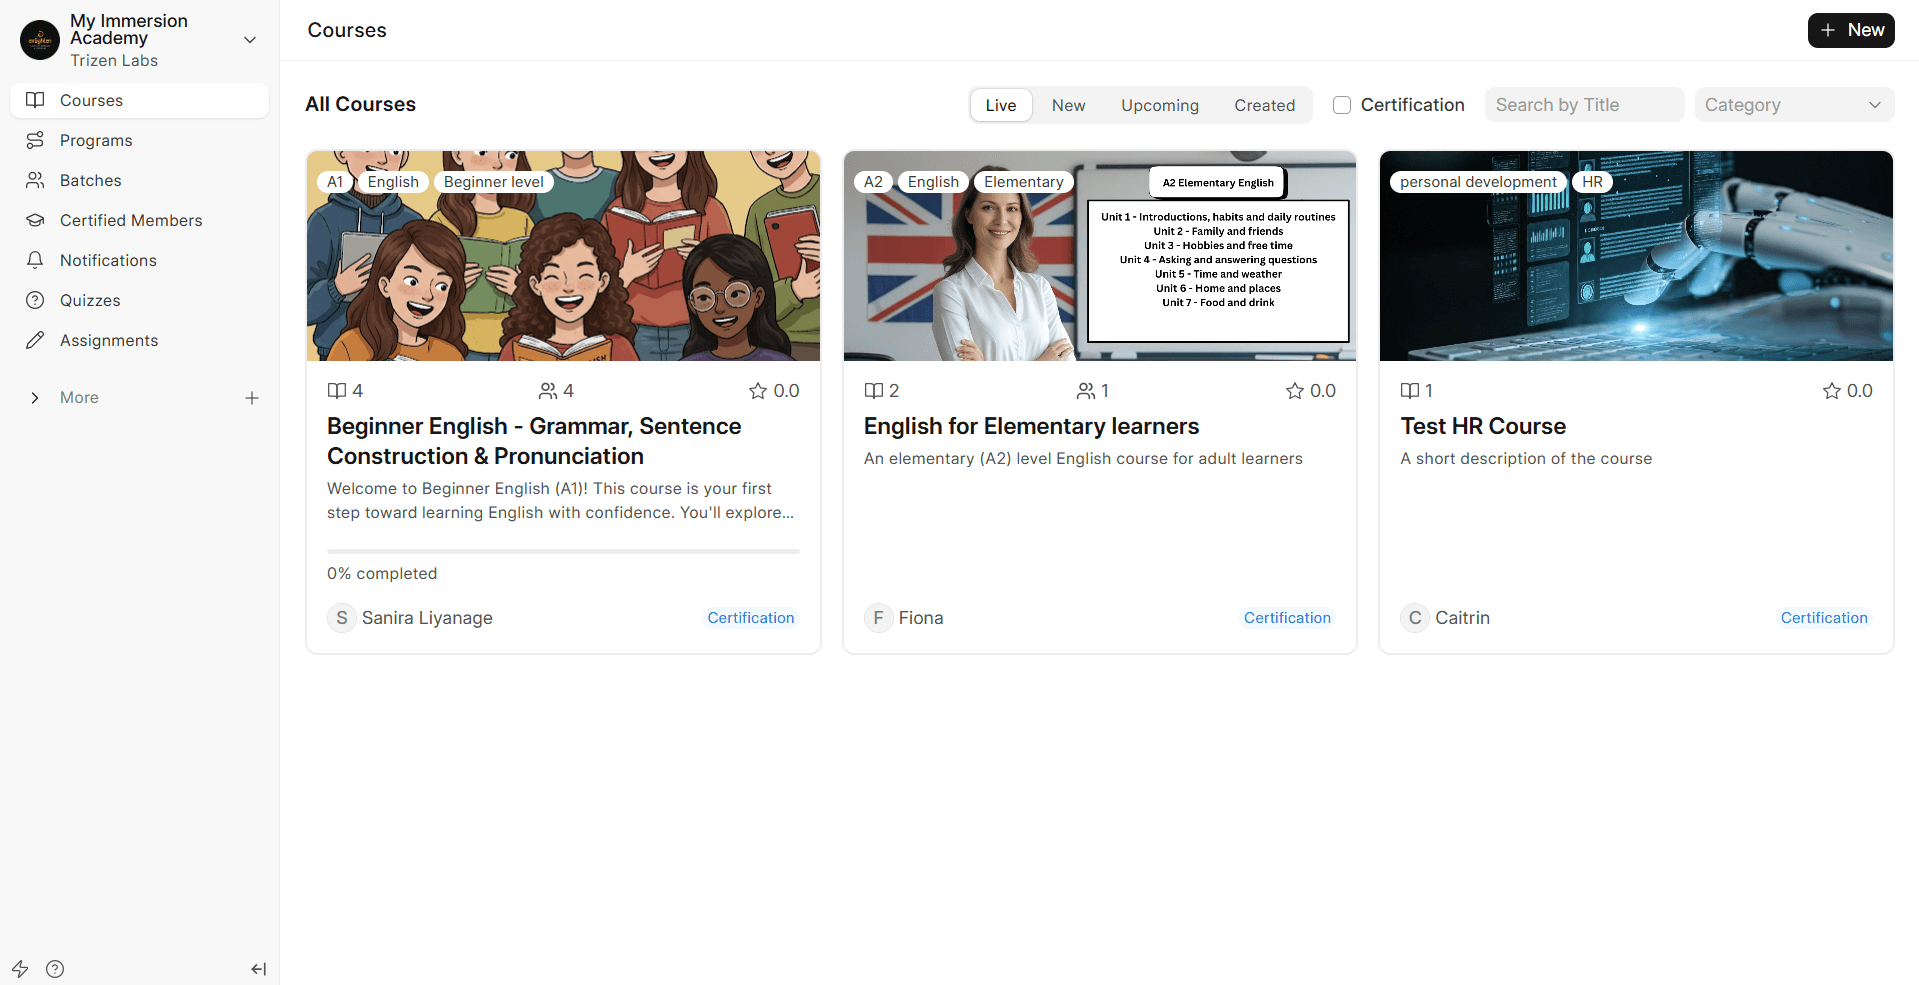
Task: Click the Certified Members graduation cap icon
Action: click(x=35, y=220)
